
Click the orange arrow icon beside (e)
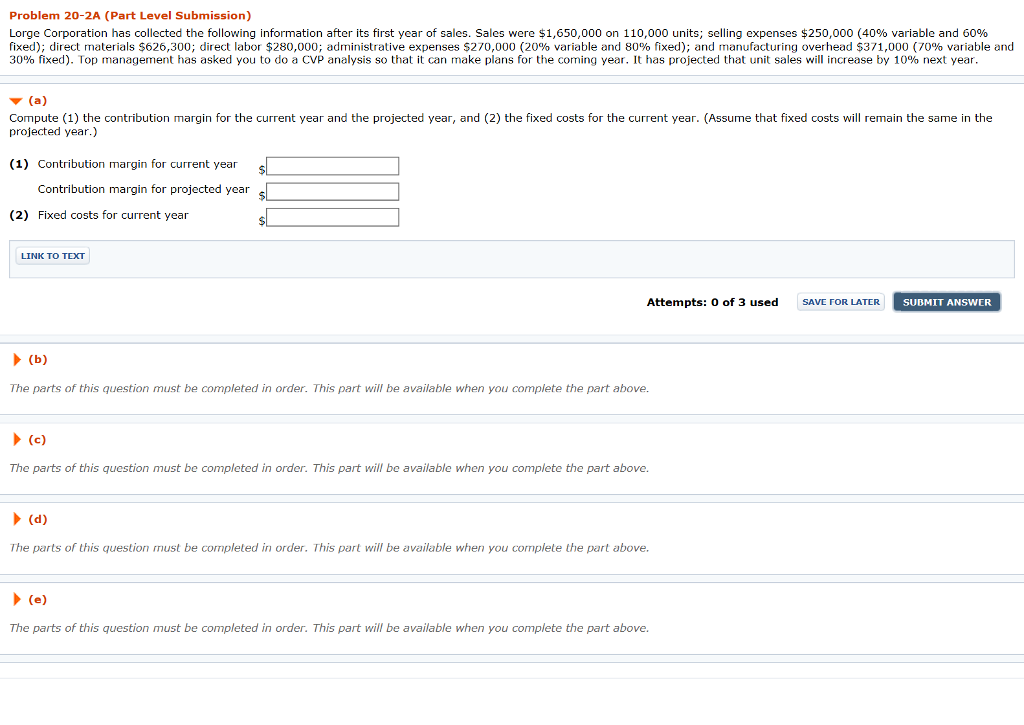tap(15, 599)
